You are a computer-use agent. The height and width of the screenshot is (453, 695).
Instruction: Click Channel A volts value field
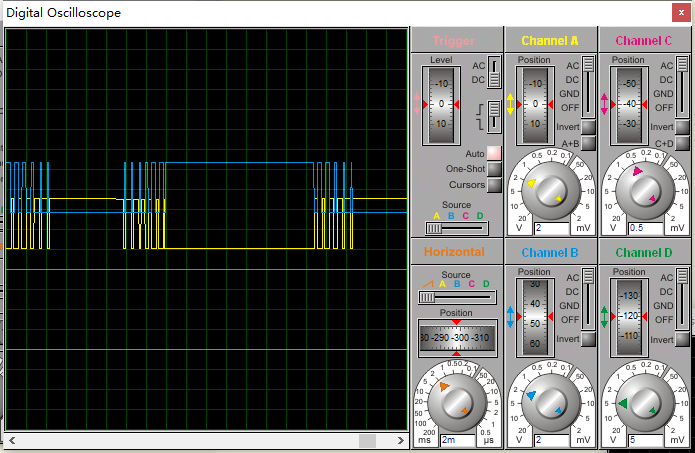tap(551, 228)
